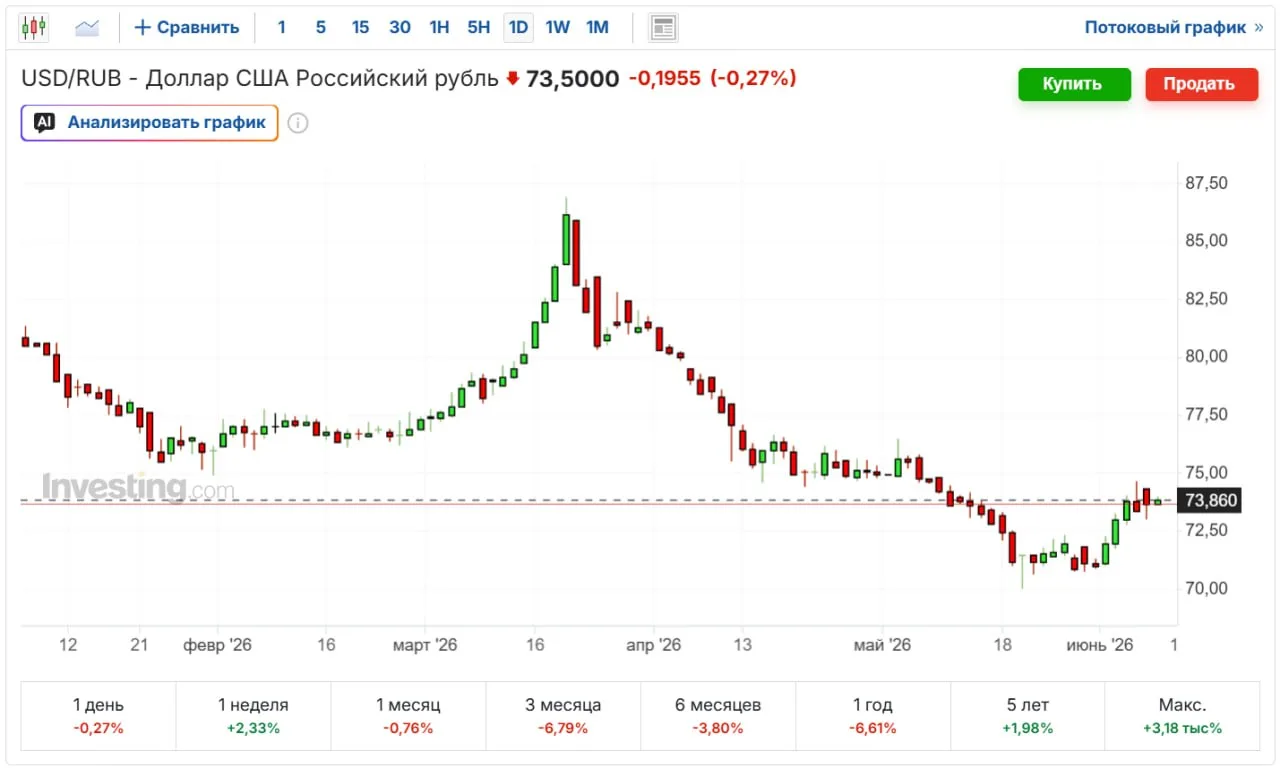
Task: Click the green Купить button
Action: 1074,84
